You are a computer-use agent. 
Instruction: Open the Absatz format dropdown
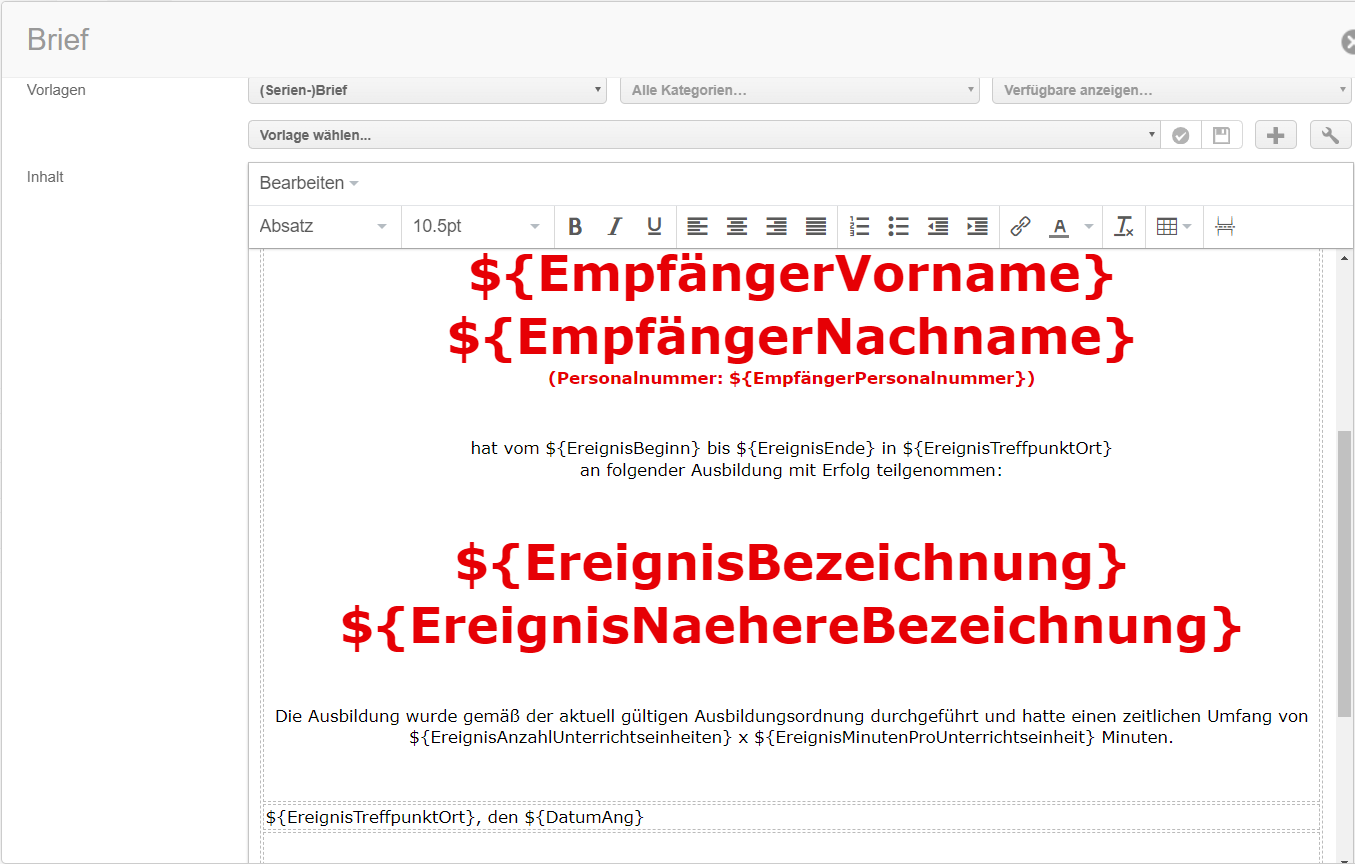click(x=323, y=227)
